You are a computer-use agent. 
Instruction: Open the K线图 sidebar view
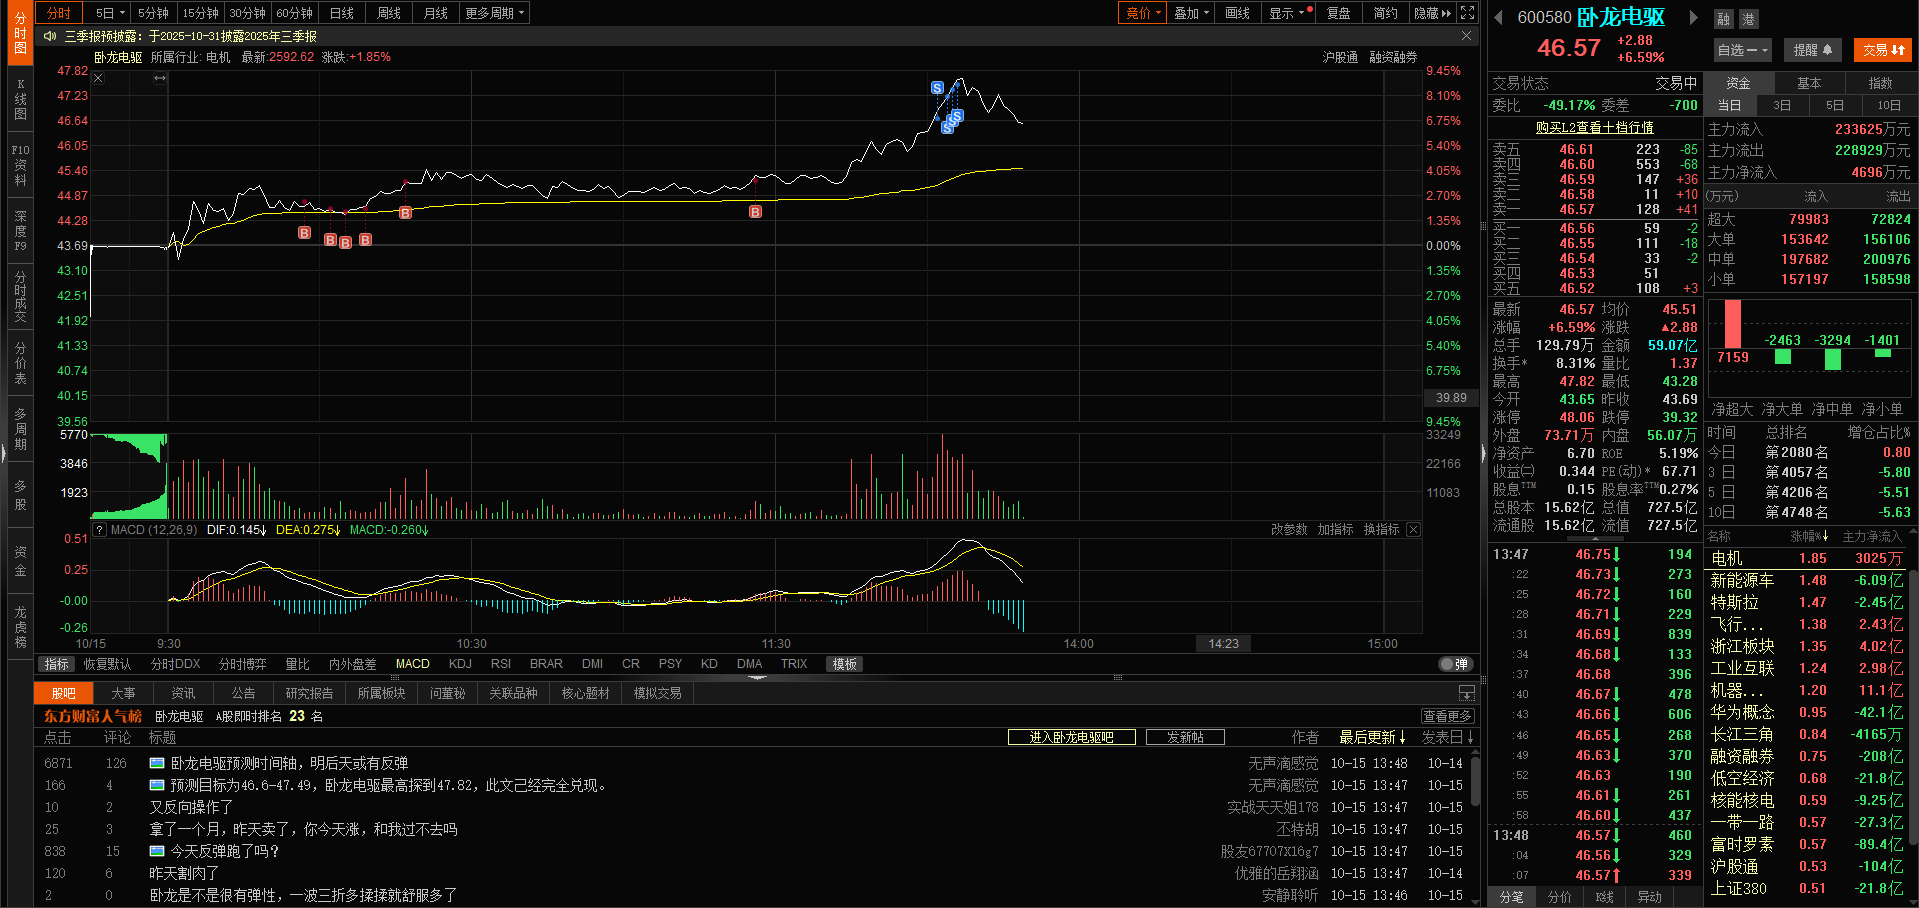point(20,99)
